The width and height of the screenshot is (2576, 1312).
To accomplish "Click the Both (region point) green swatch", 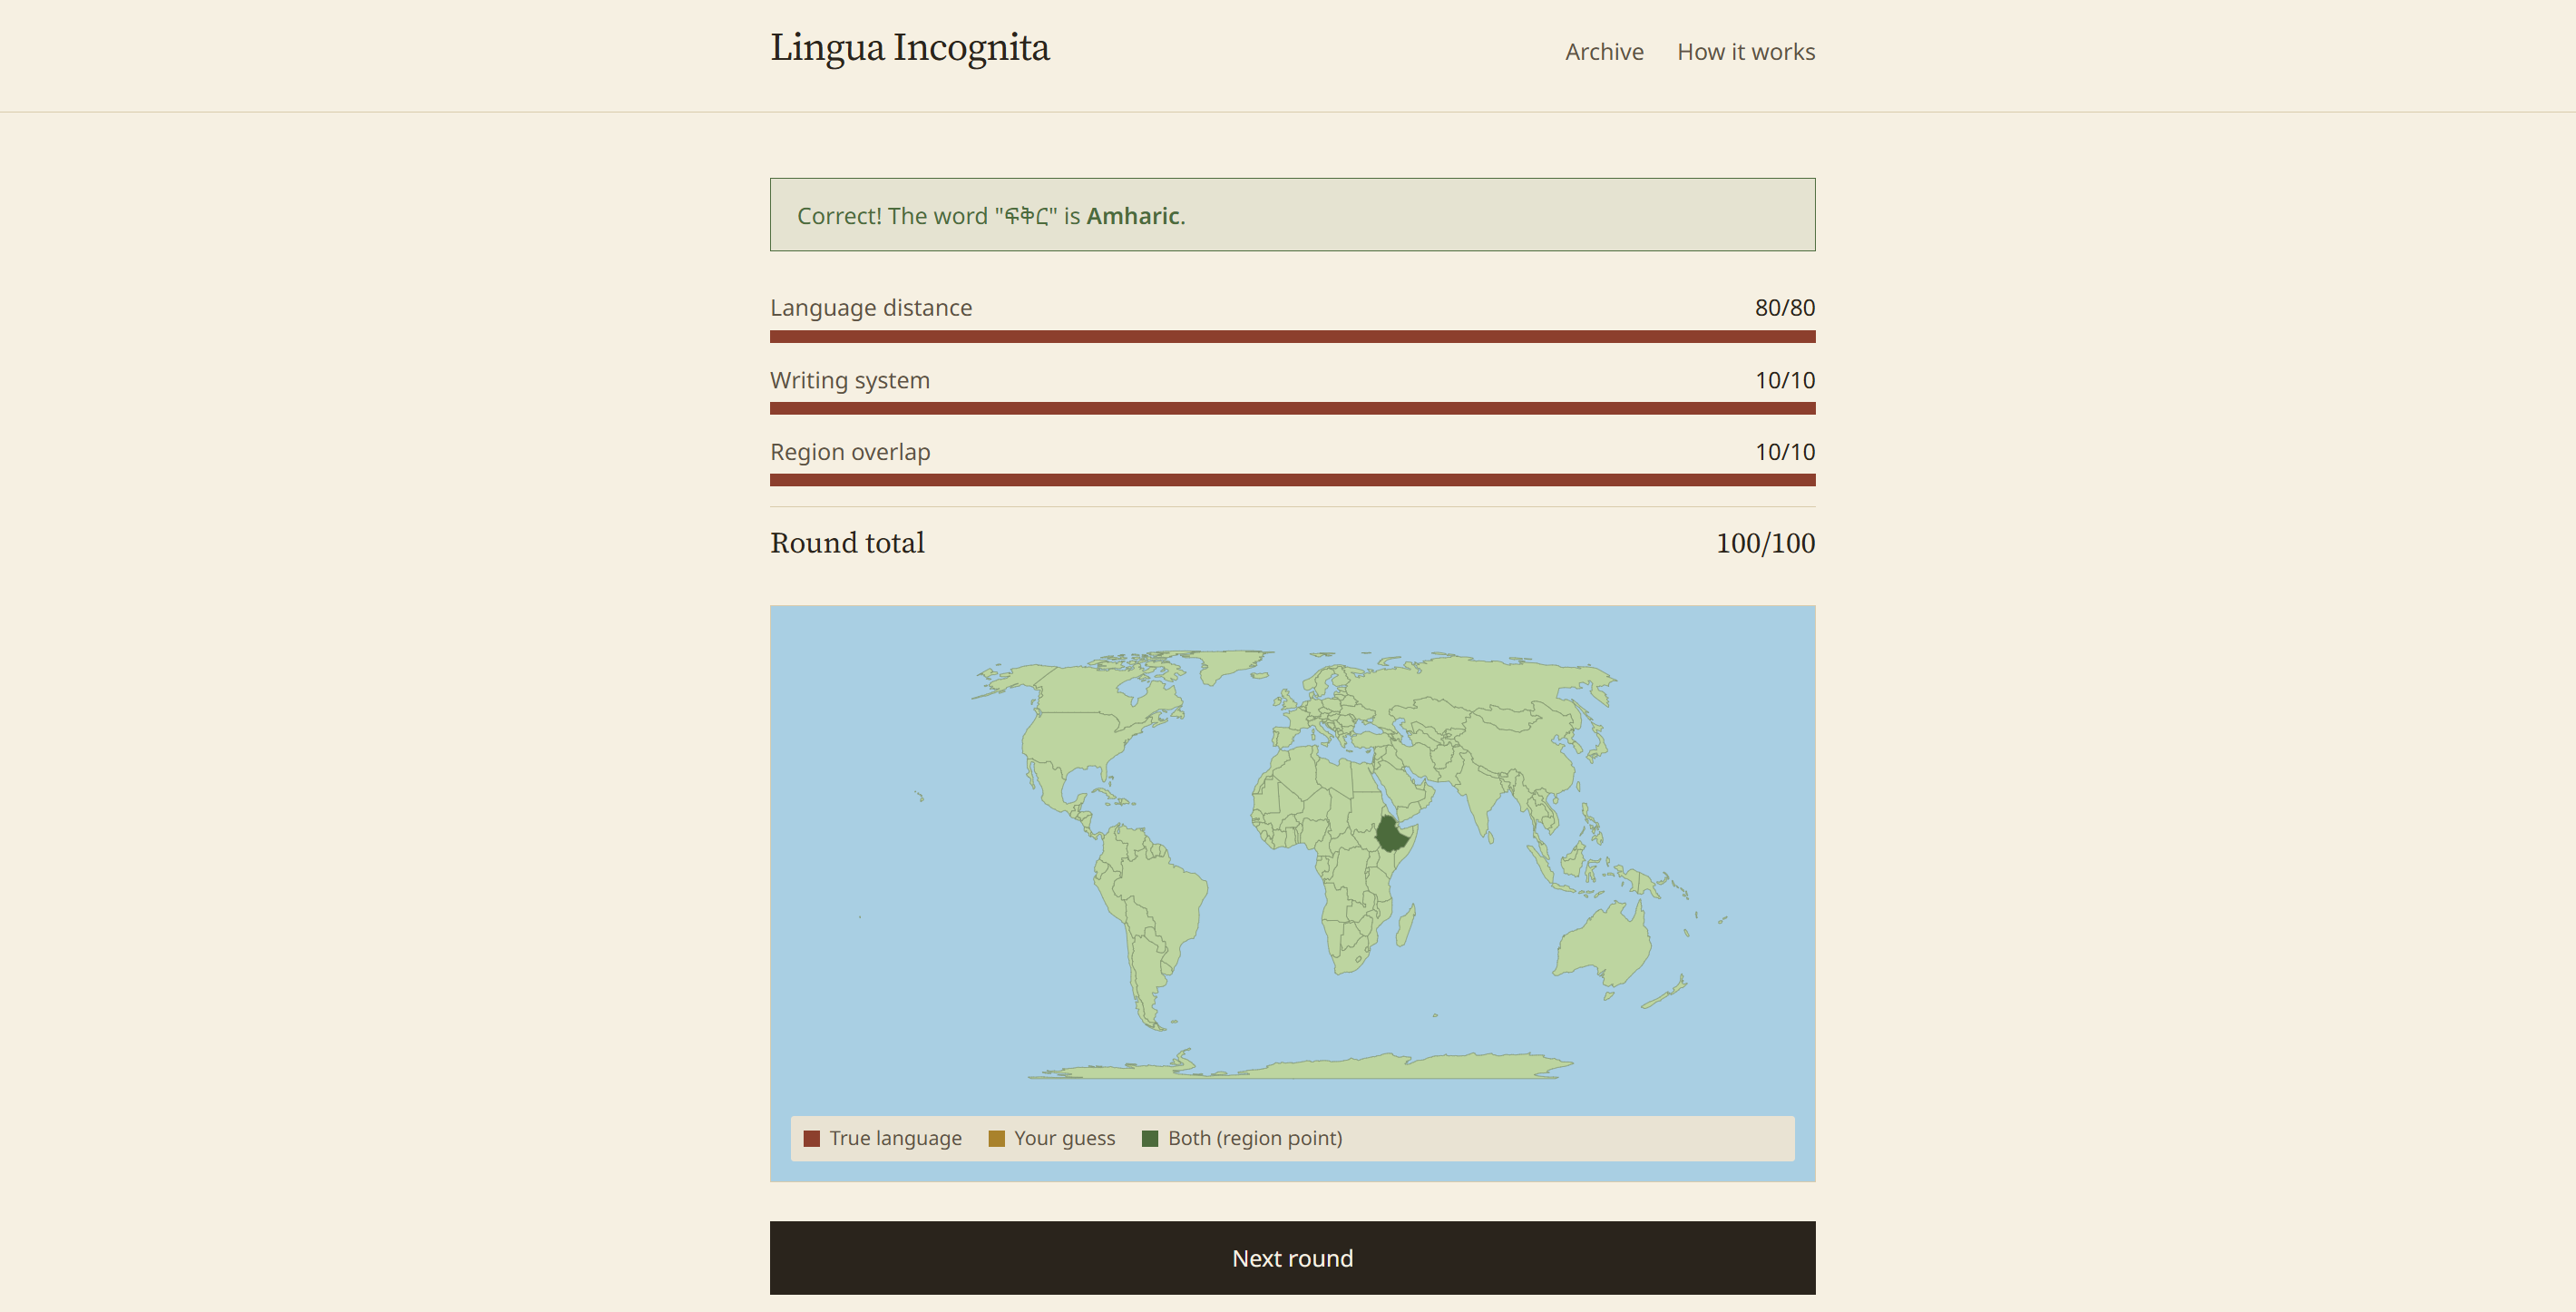I will [1150, 1138].
